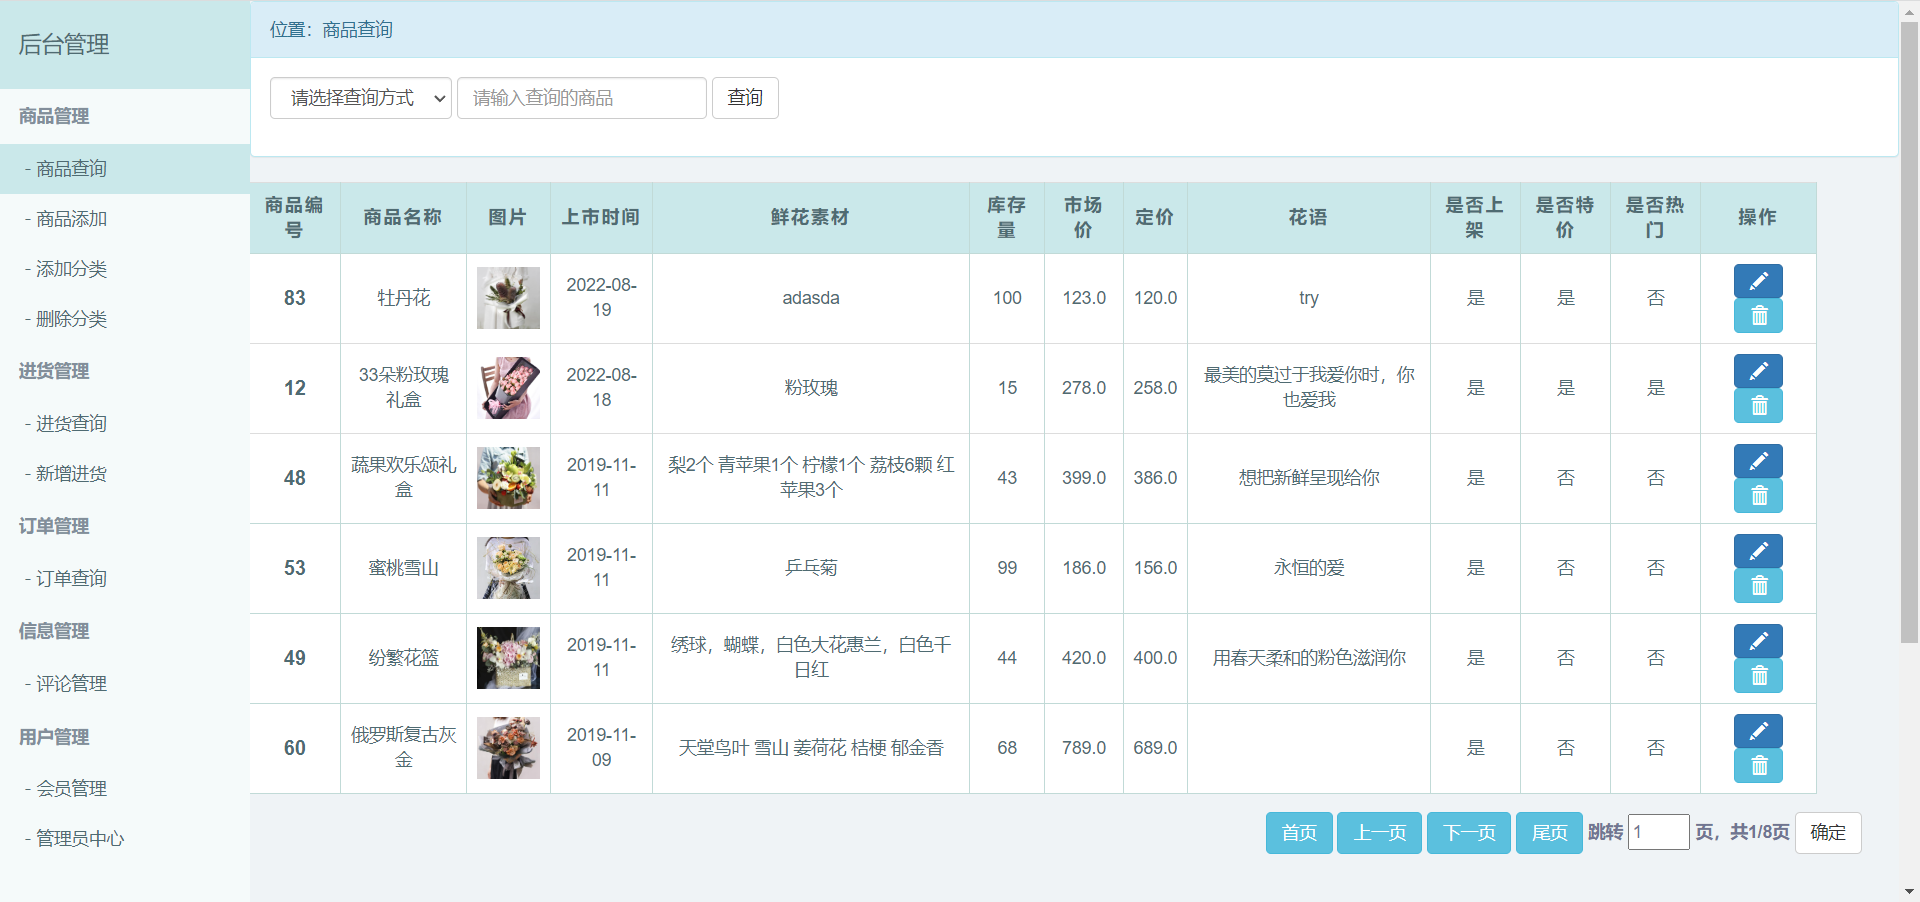Select the 用户管理 sidebar section heading
1920x902 pixels.
pyautogui.click(x=54, y=737)
